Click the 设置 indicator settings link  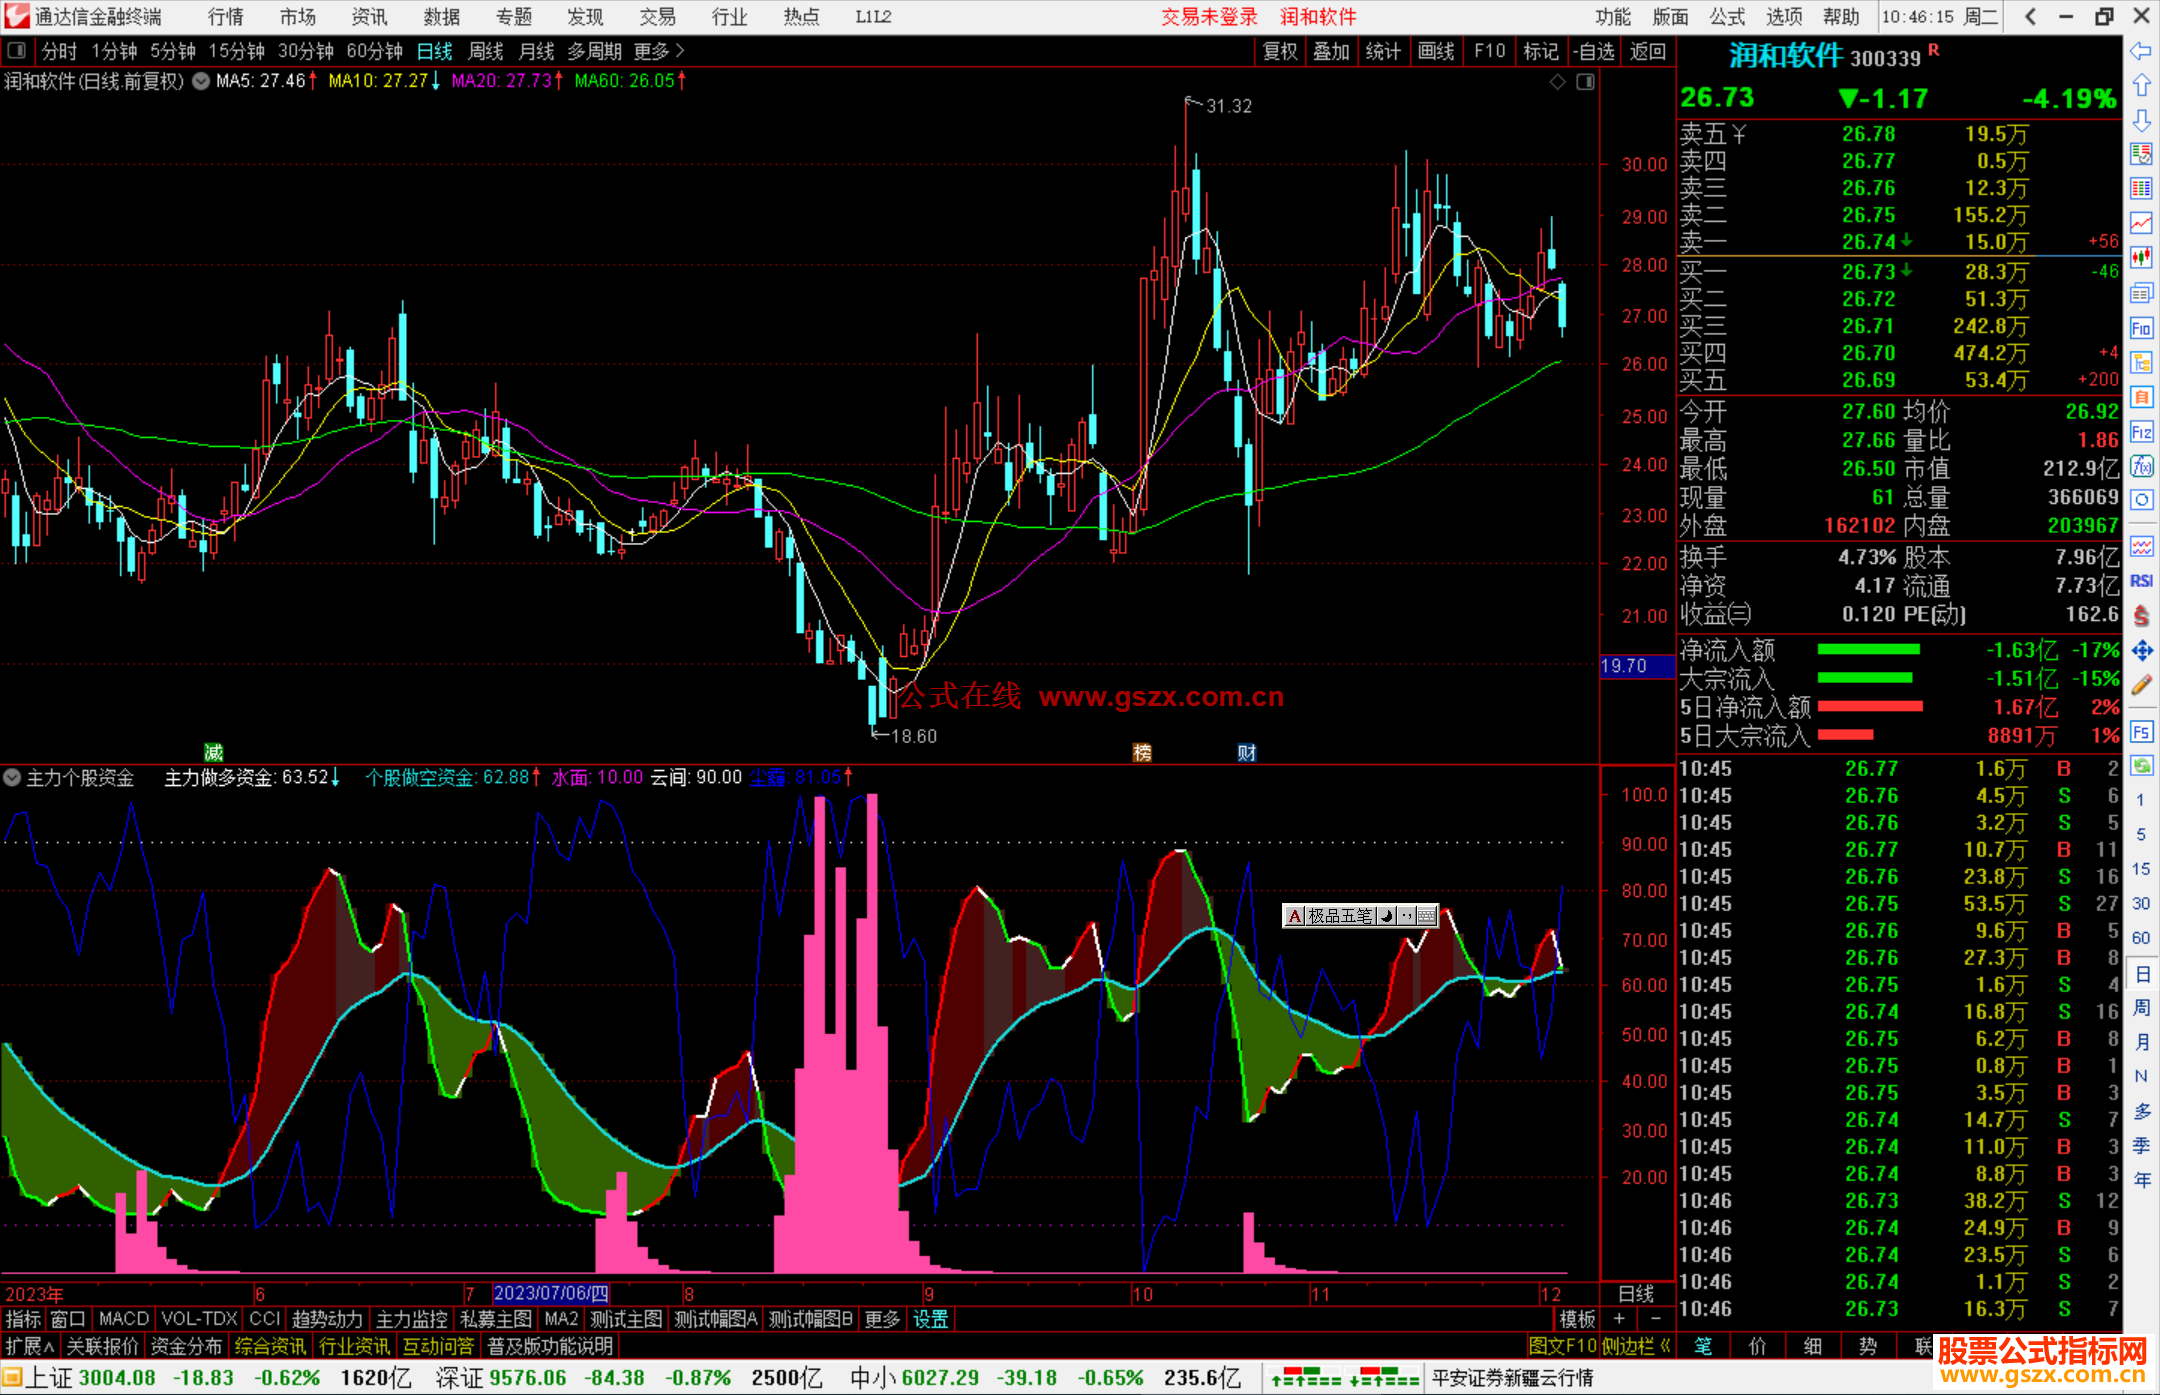(930, 1319)
